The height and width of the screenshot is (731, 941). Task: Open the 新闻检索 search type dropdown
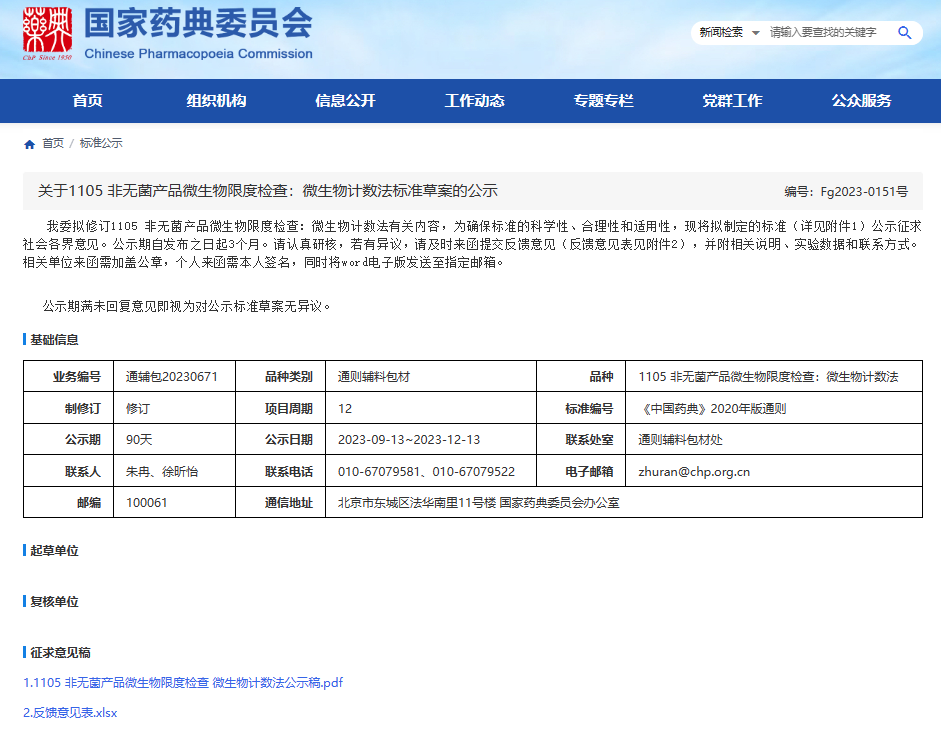[x=730, y=32]
